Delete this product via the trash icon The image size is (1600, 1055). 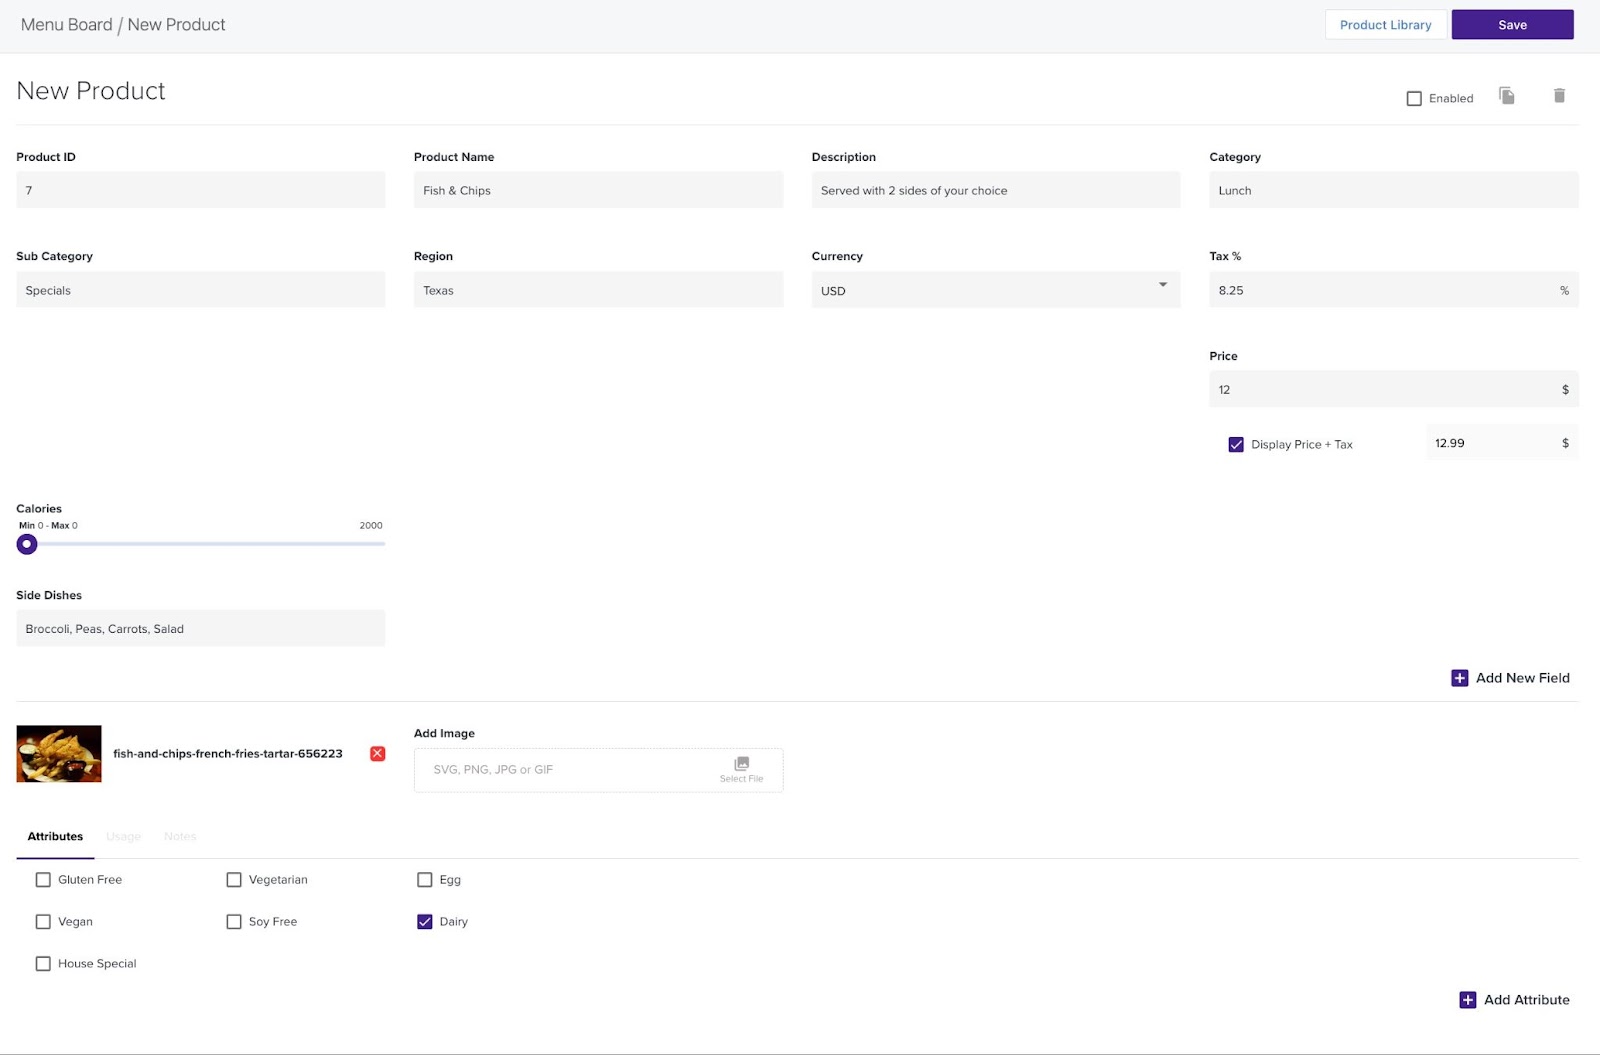click(x=1559, y=95)
